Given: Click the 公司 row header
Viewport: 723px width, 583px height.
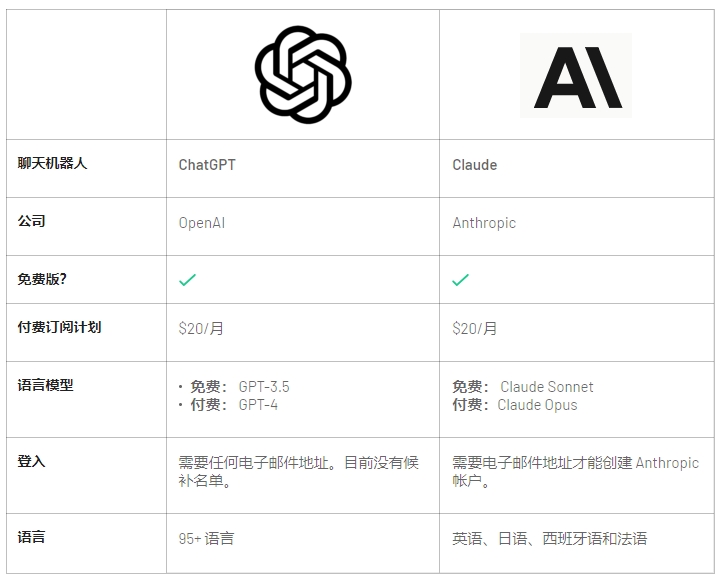Looking at the screenshot, I should click(31, 221).
